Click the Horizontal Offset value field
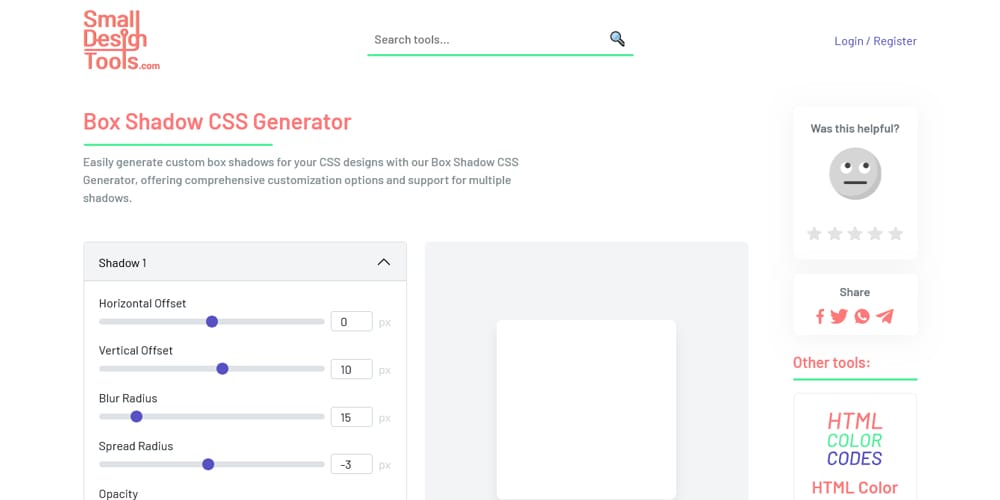 tap(351, 321)
